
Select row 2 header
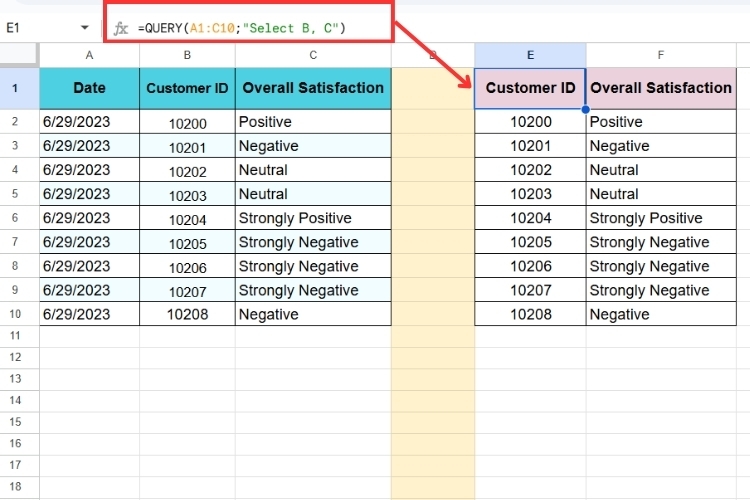(15, 122)
